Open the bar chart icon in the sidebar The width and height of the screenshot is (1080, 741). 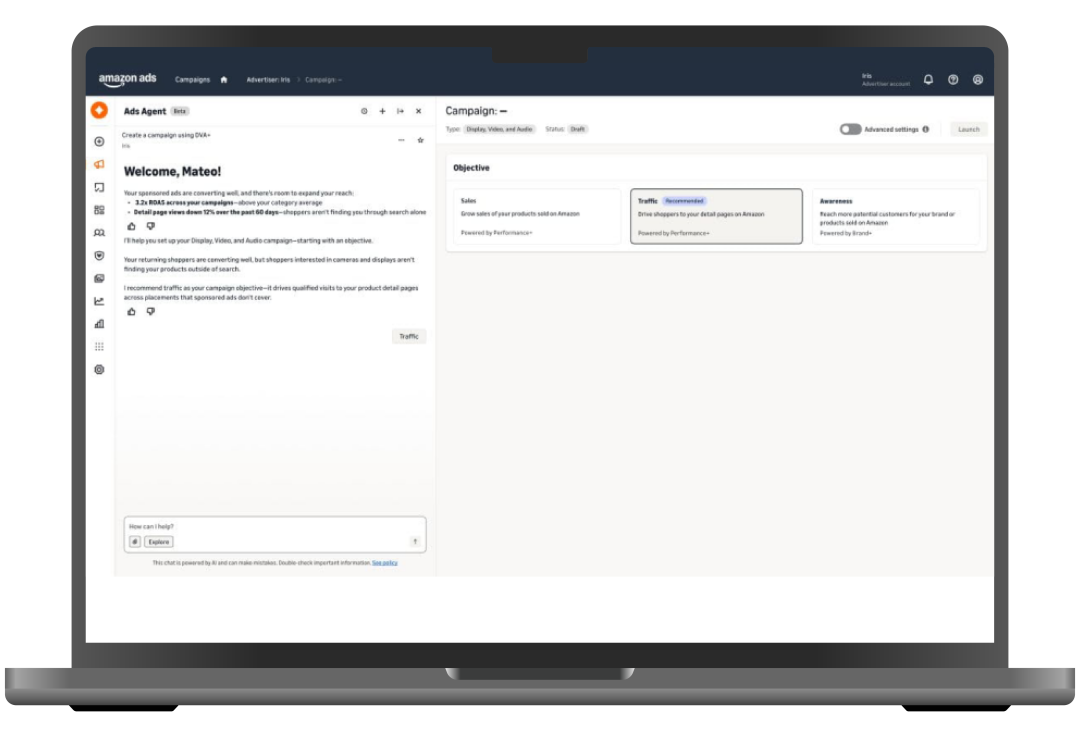coord(99,324)
